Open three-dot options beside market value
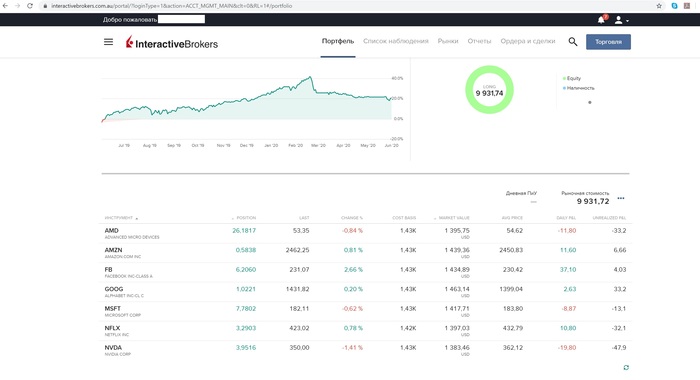 (x=621, y=198)
